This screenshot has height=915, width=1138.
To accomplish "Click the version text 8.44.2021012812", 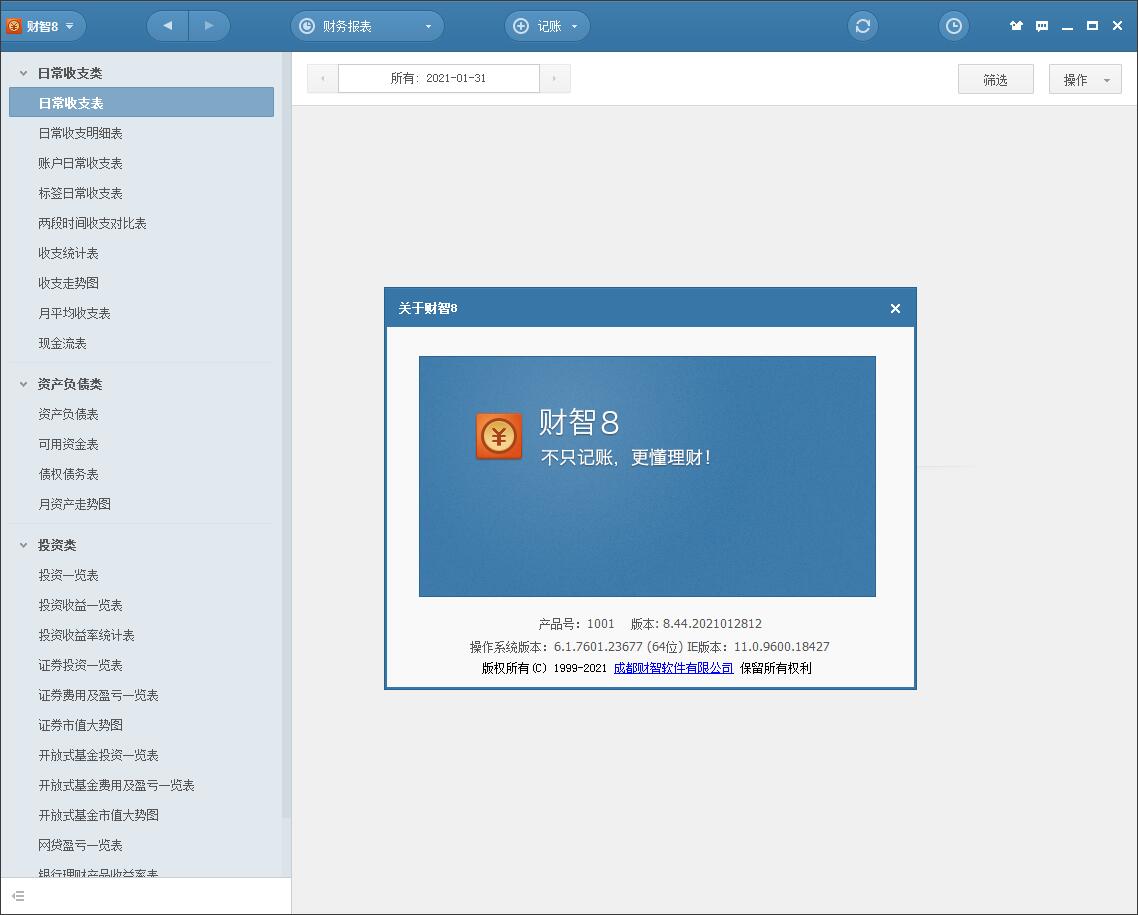I will 712,624.
